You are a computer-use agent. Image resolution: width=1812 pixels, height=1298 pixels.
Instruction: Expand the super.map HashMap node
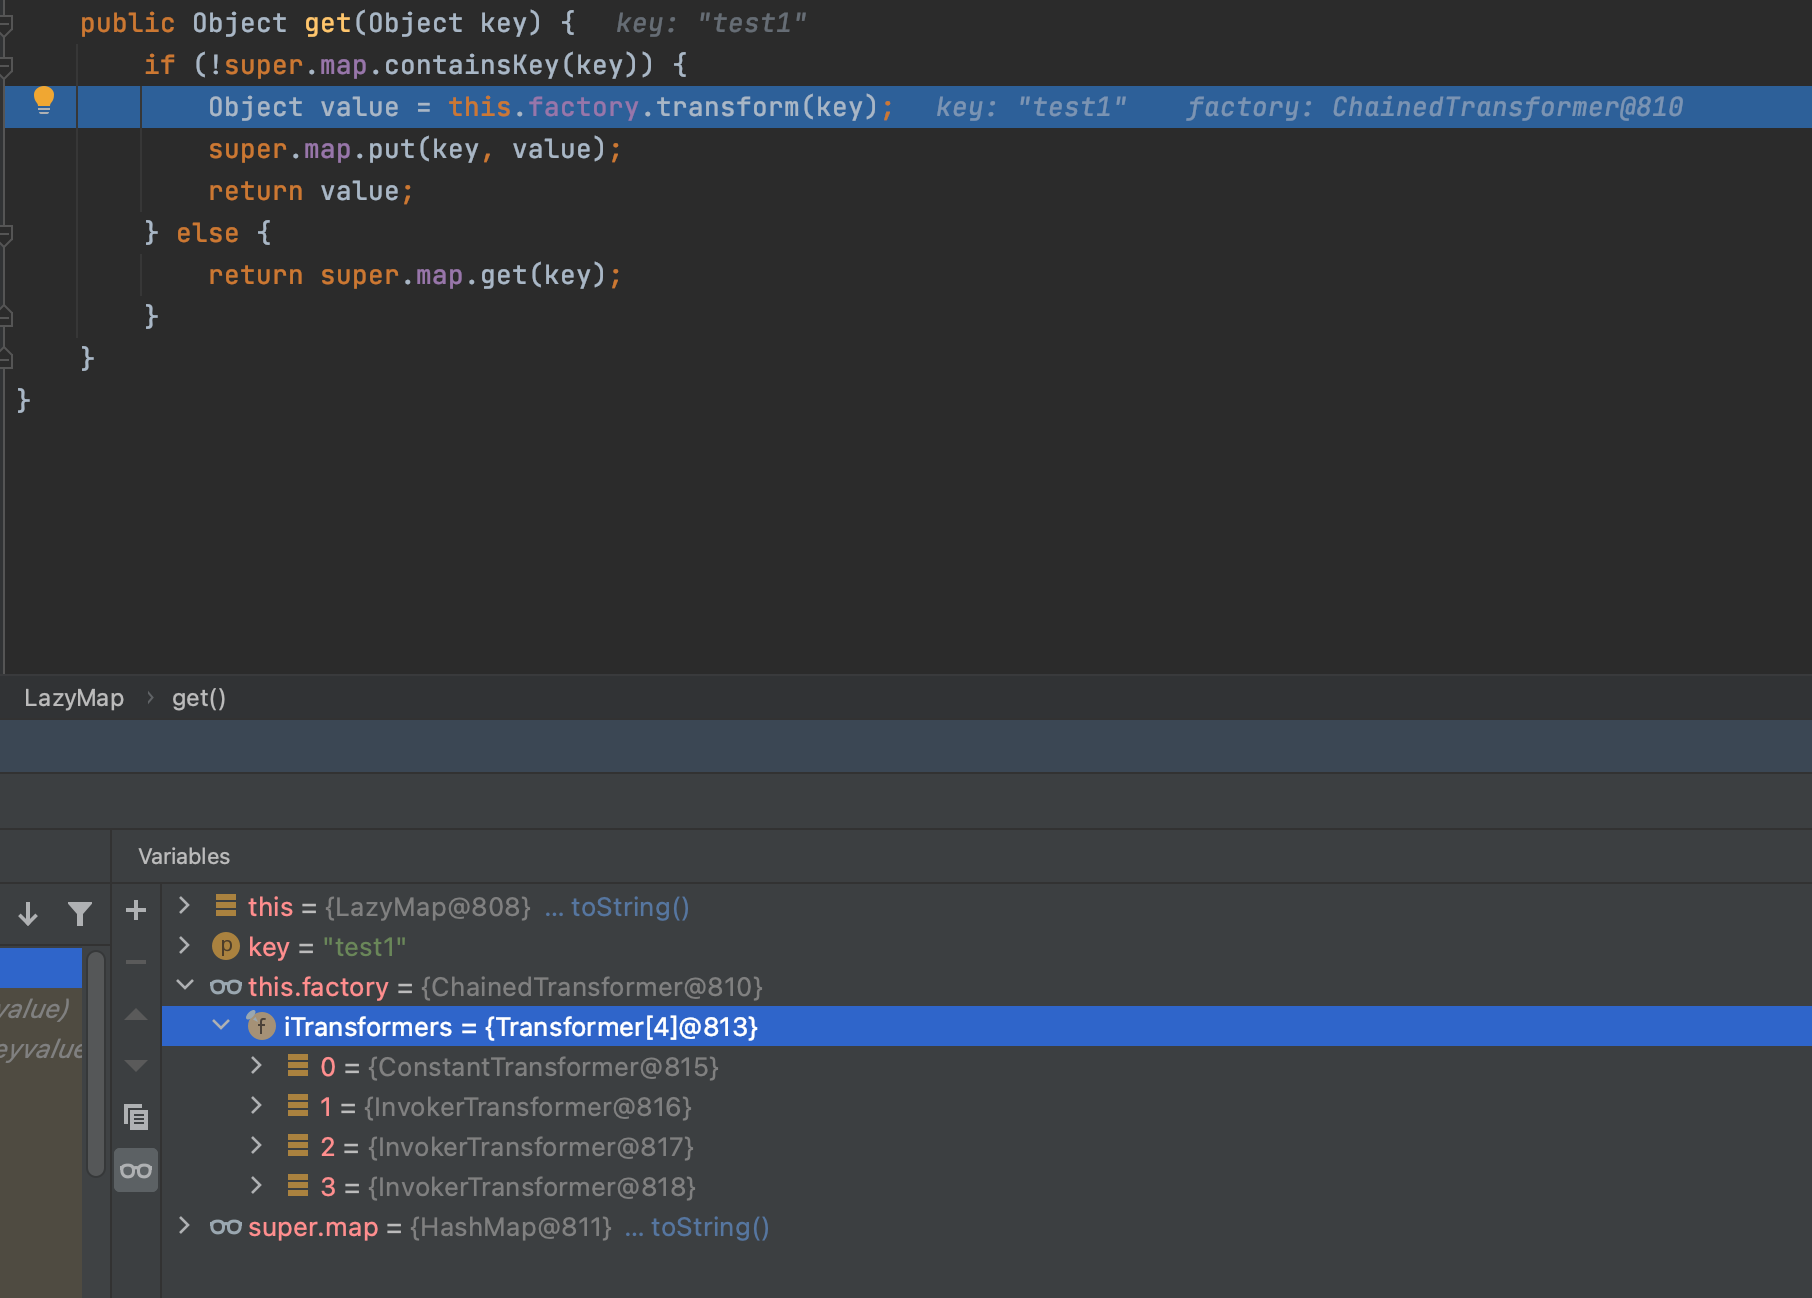pos(184,1226)
